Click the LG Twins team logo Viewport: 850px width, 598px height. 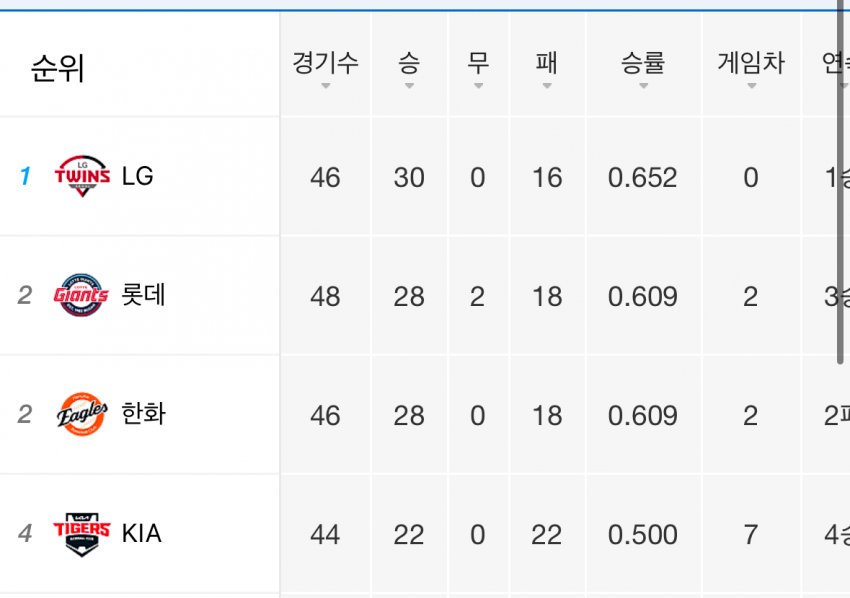pos(82,176)
